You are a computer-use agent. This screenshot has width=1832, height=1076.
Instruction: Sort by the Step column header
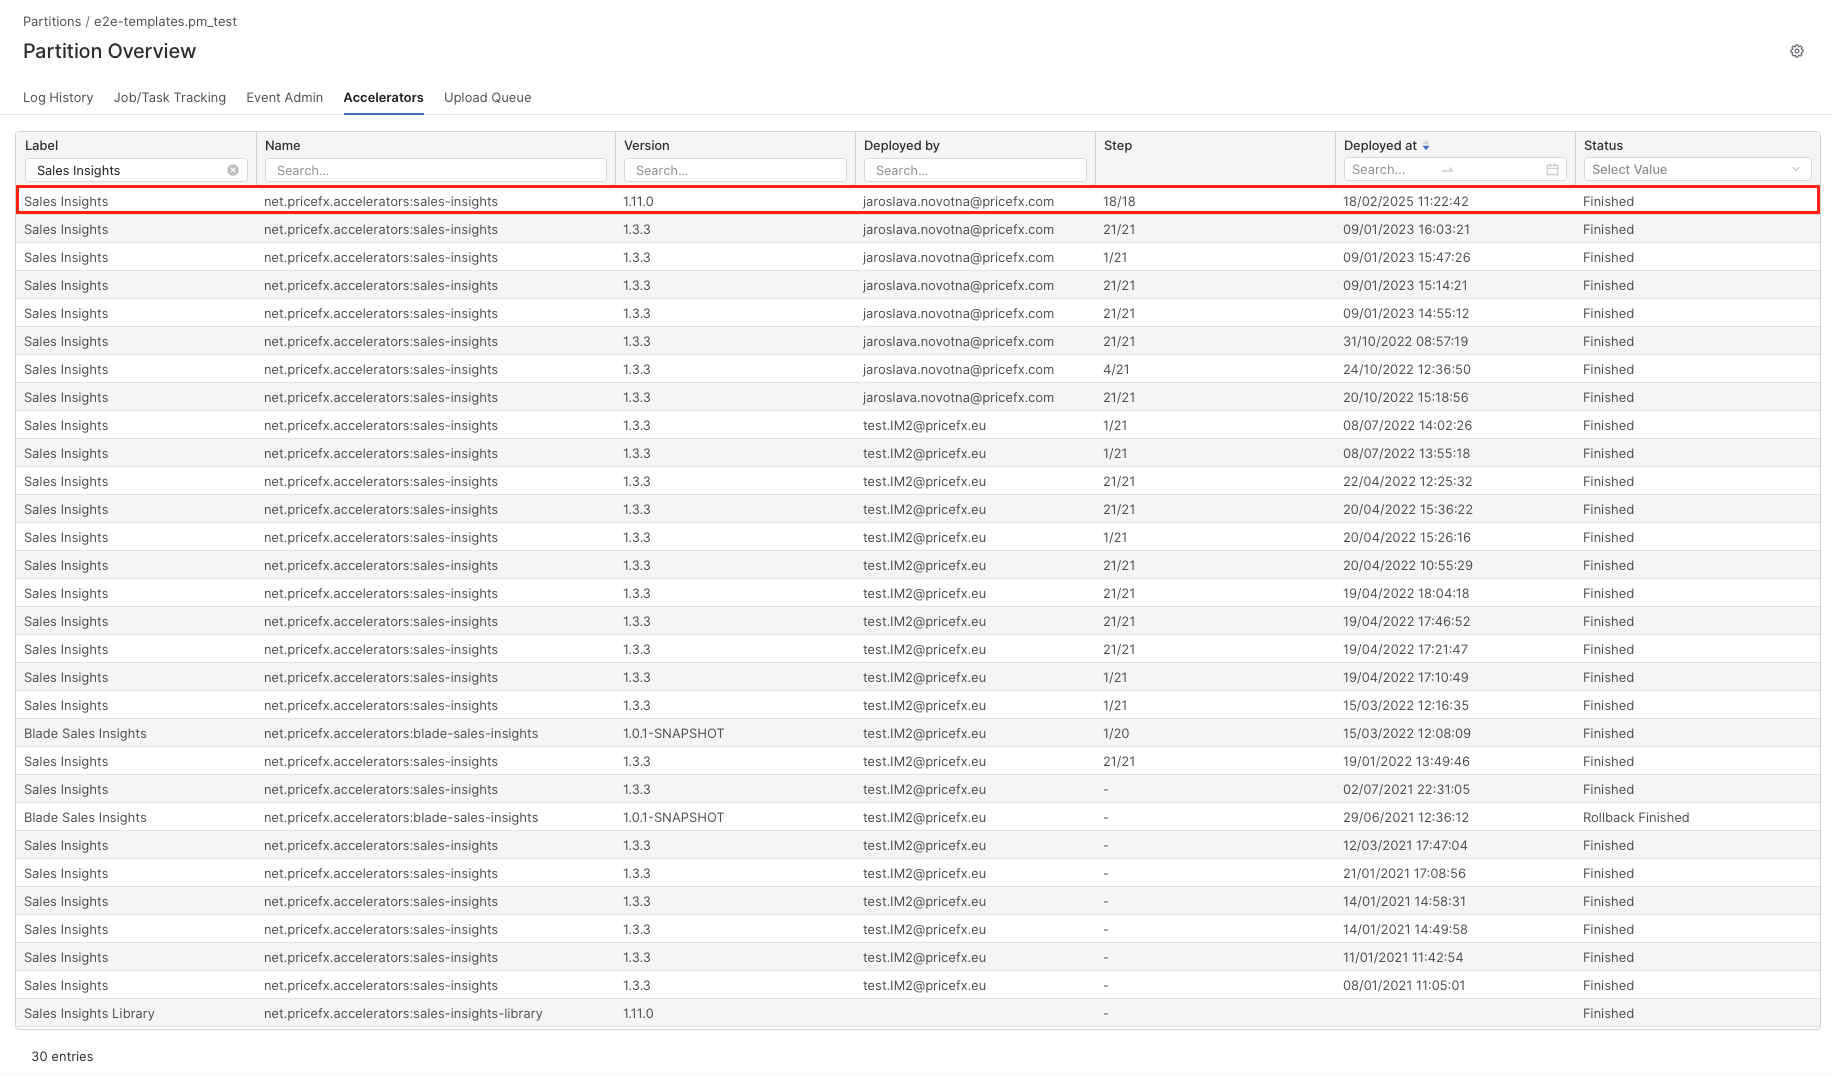pyautogui.click(x=1118, y=146)
